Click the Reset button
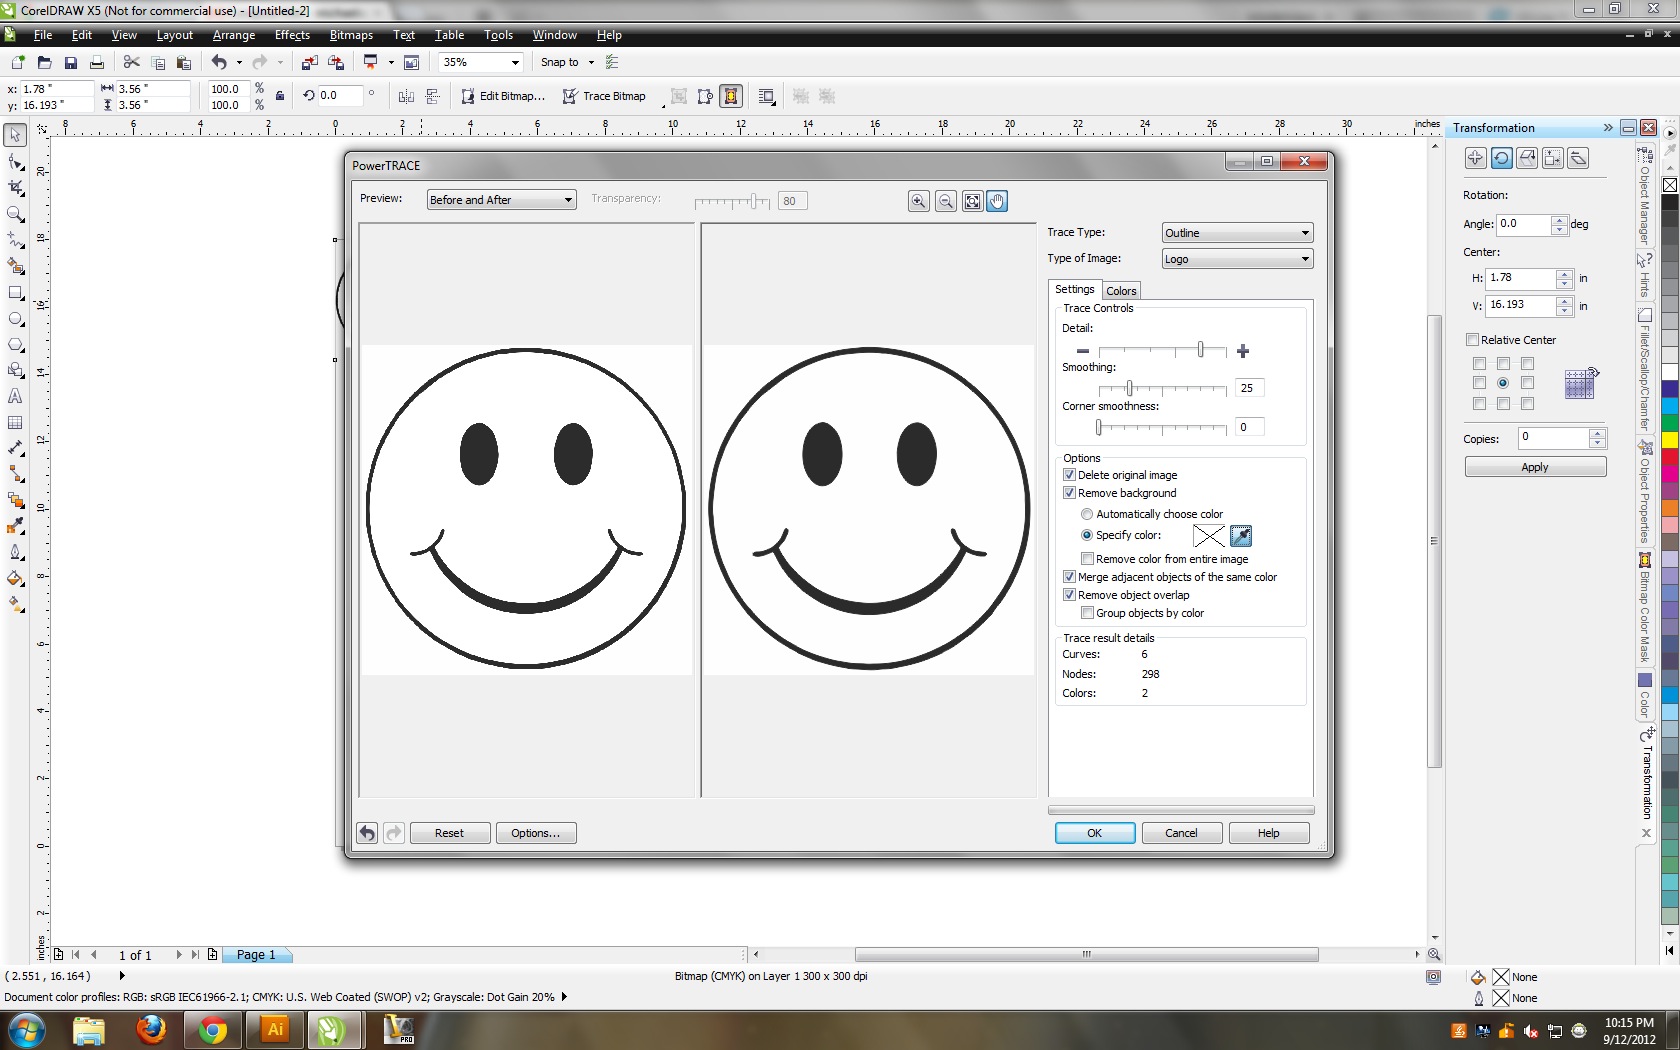Image resolution: width=1680 pixels, height=1050 pixels. click(449, 833)
